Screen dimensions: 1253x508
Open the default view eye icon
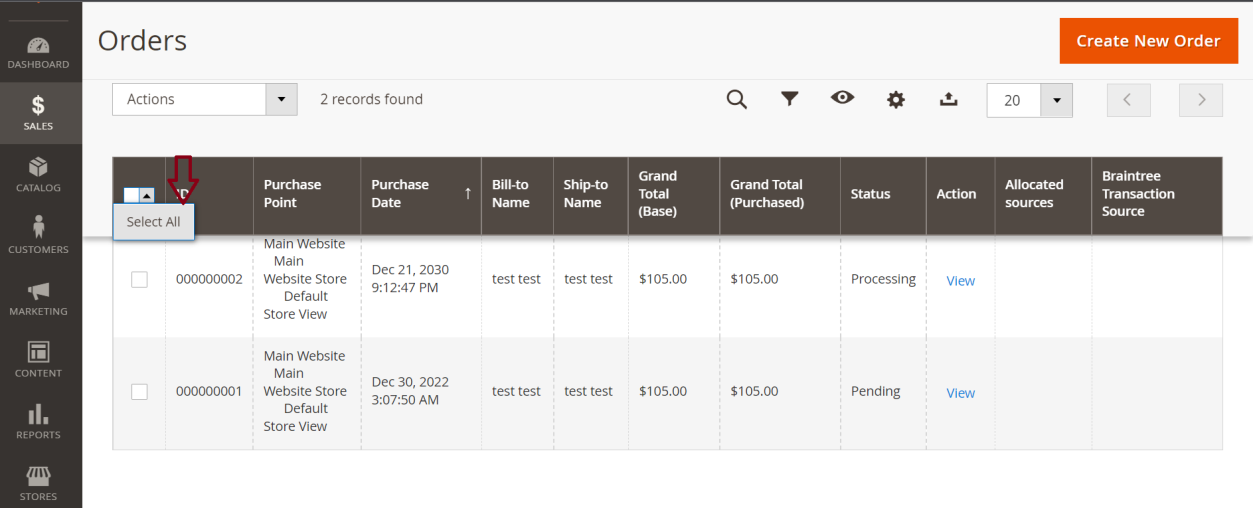tap(843, 98)
